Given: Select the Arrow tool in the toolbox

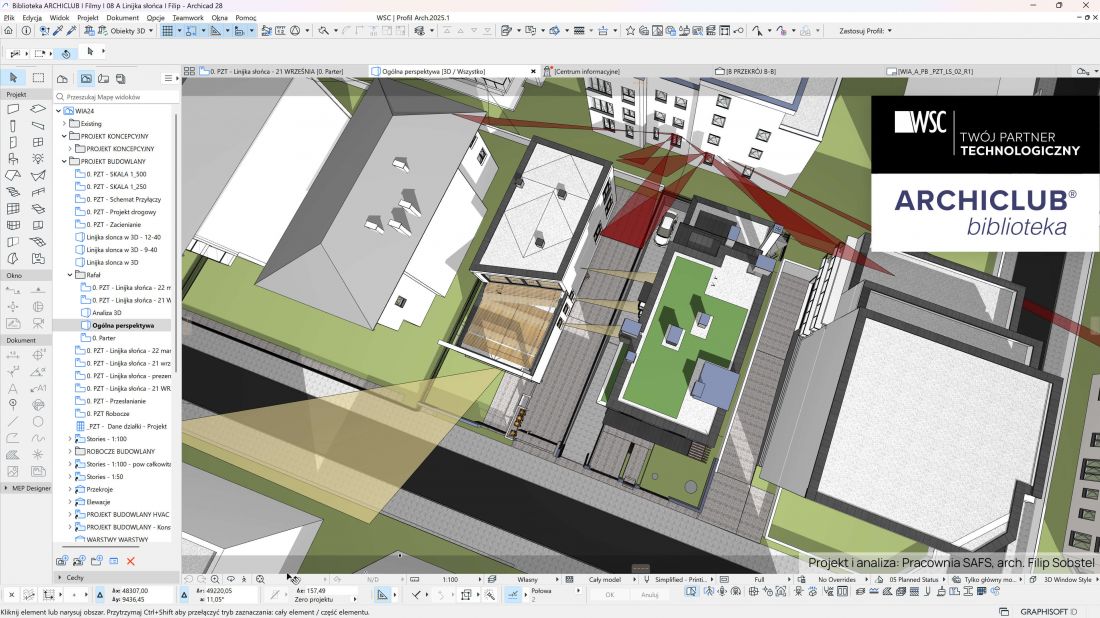Looking at the screenshot, I should tap(13, 78).
